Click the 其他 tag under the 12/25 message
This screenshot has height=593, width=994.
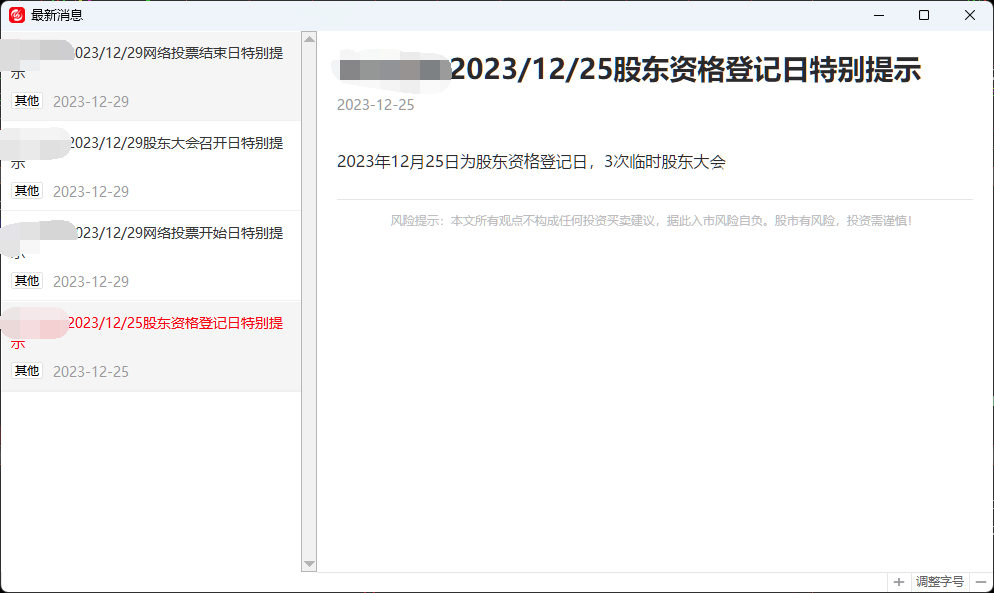click(26, 371)
